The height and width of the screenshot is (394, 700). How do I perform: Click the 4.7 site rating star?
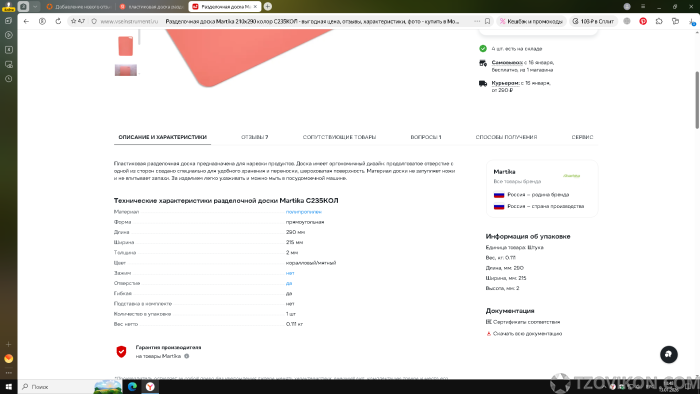(x=78, y=21)
